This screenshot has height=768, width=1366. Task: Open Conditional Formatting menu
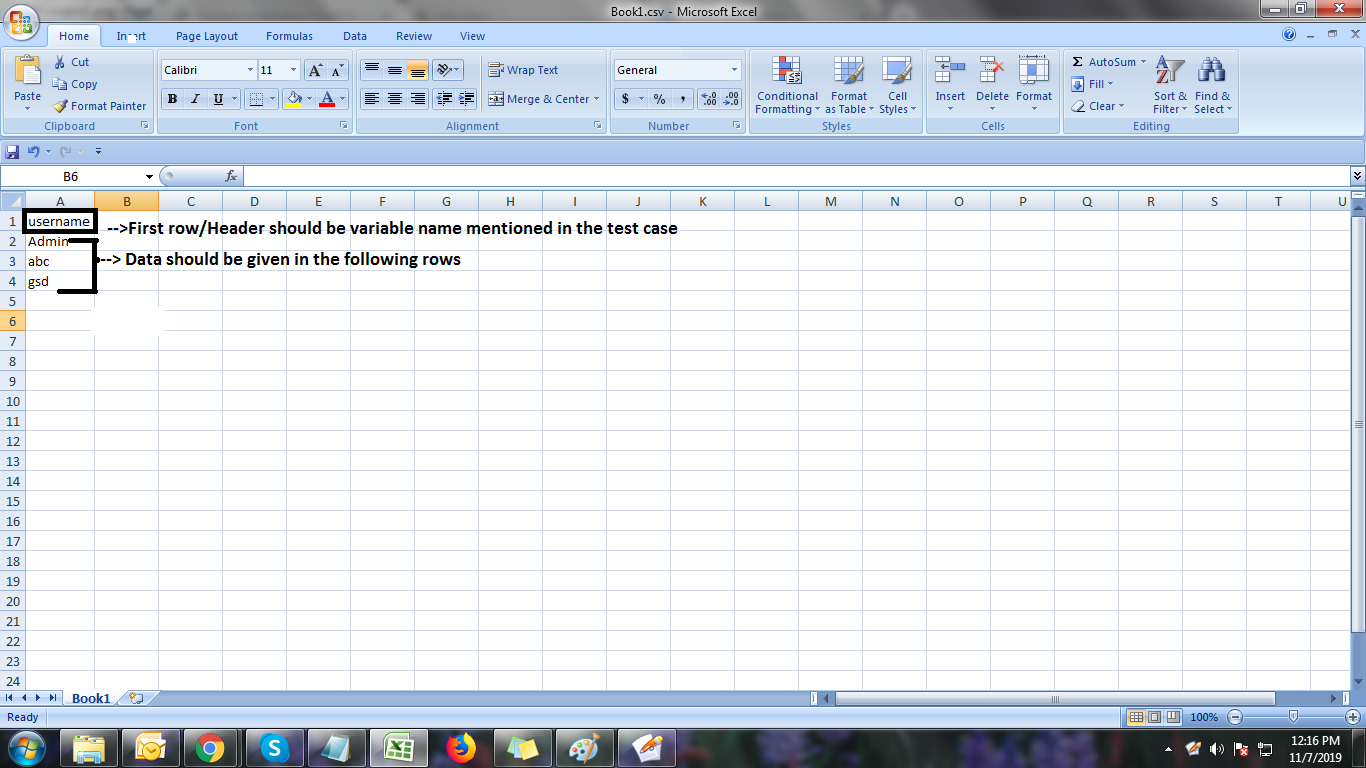pyautogui.click(x=787, y=86)
